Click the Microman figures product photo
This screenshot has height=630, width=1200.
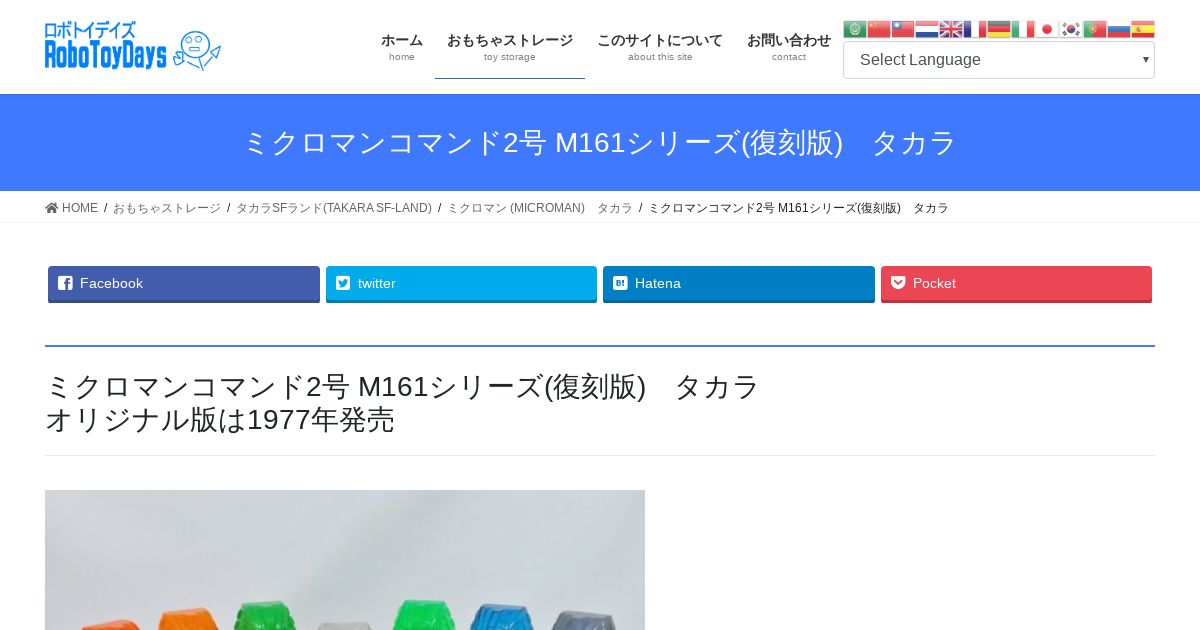[x=345, y=560]
